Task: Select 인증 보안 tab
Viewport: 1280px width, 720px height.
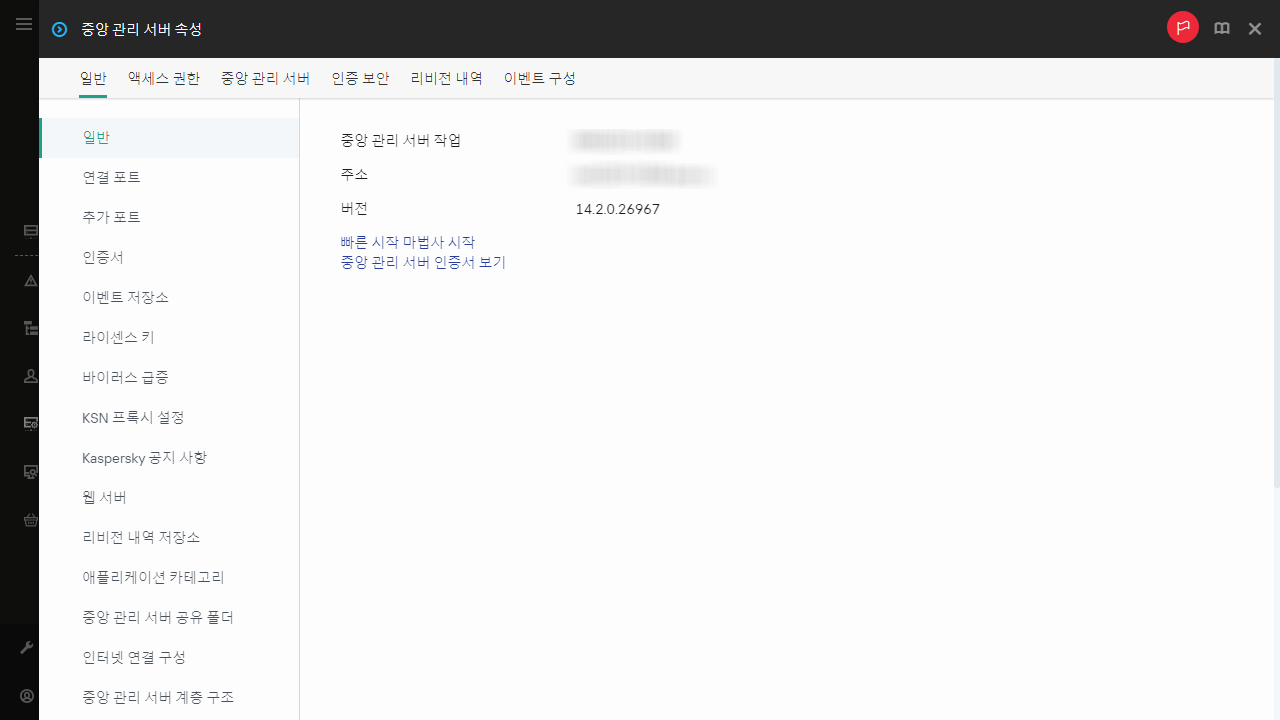Action: pos(360,78)
